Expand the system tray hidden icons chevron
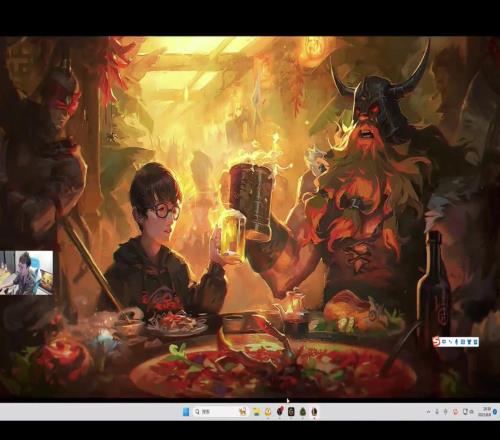Viewport: 500px width, 440px height. point(429,412)
